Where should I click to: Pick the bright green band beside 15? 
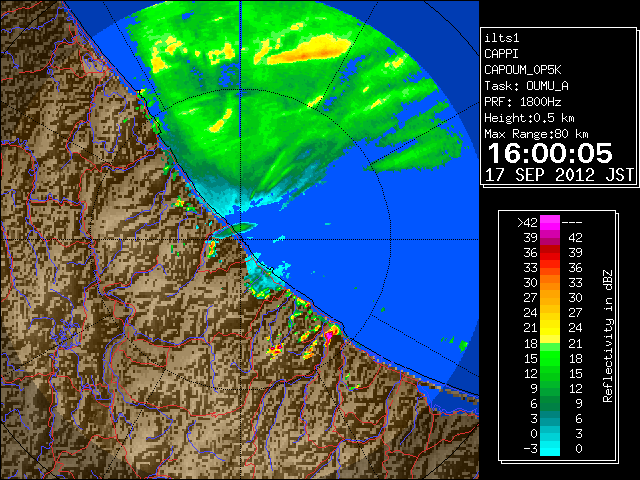click(x=550, y=358)
